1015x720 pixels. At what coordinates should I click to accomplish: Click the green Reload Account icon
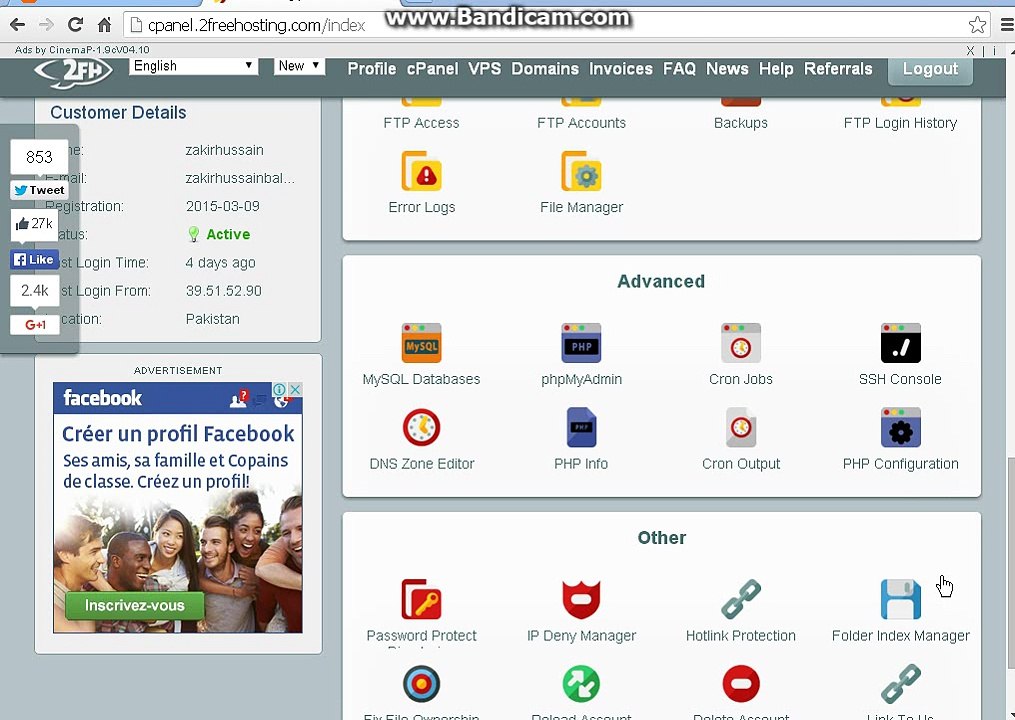click(581, 684)
